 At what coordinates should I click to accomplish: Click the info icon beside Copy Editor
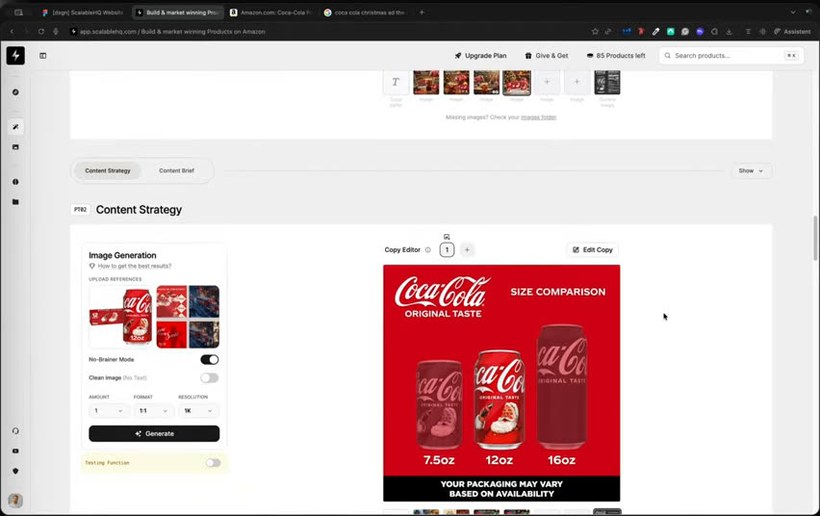[x=428, y=250]
